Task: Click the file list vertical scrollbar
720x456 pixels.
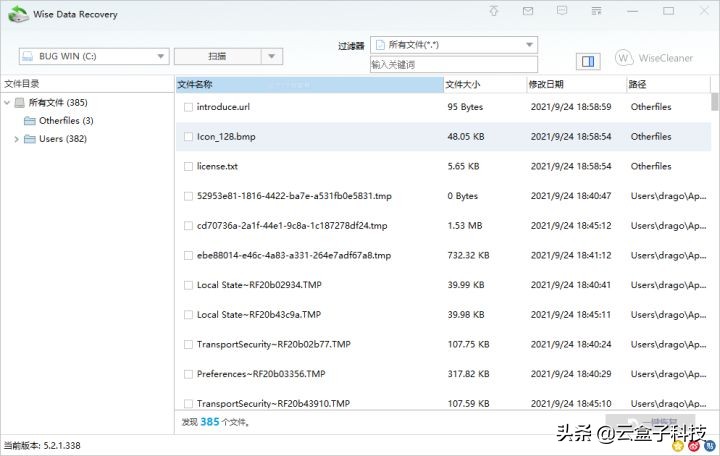Action: [x=714, y=250]
